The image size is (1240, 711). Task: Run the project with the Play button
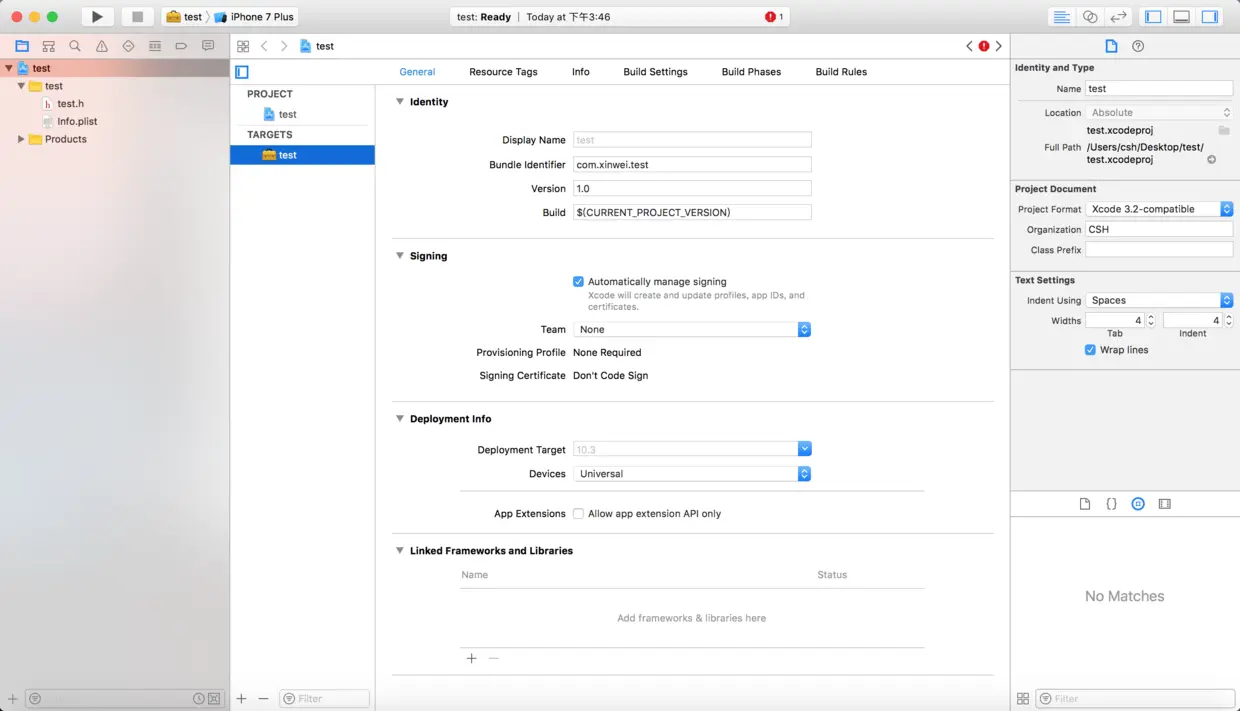click(x=97, y=17)
